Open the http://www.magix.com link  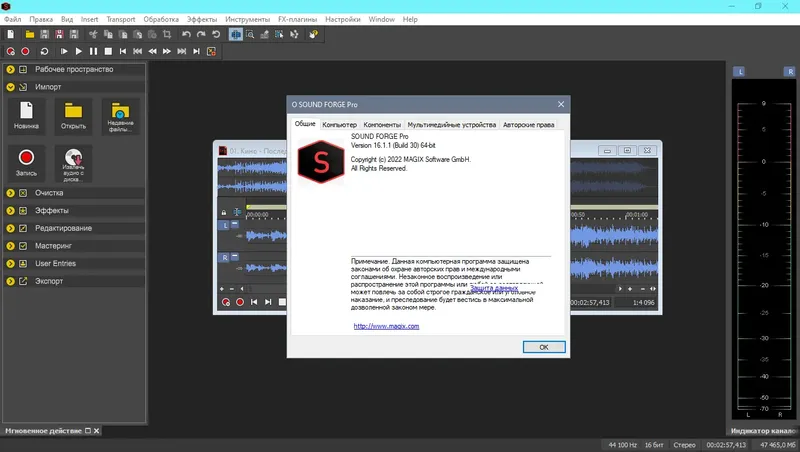[x=386, y=326]
